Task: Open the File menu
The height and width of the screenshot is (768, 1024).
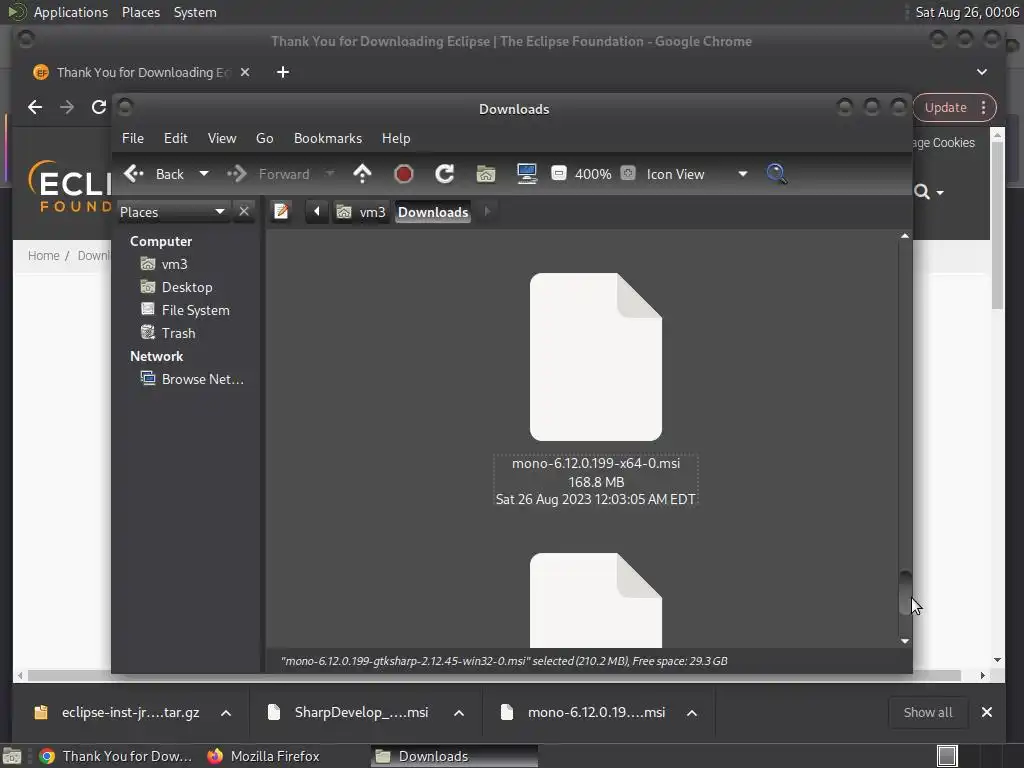Action: (133, 138)
